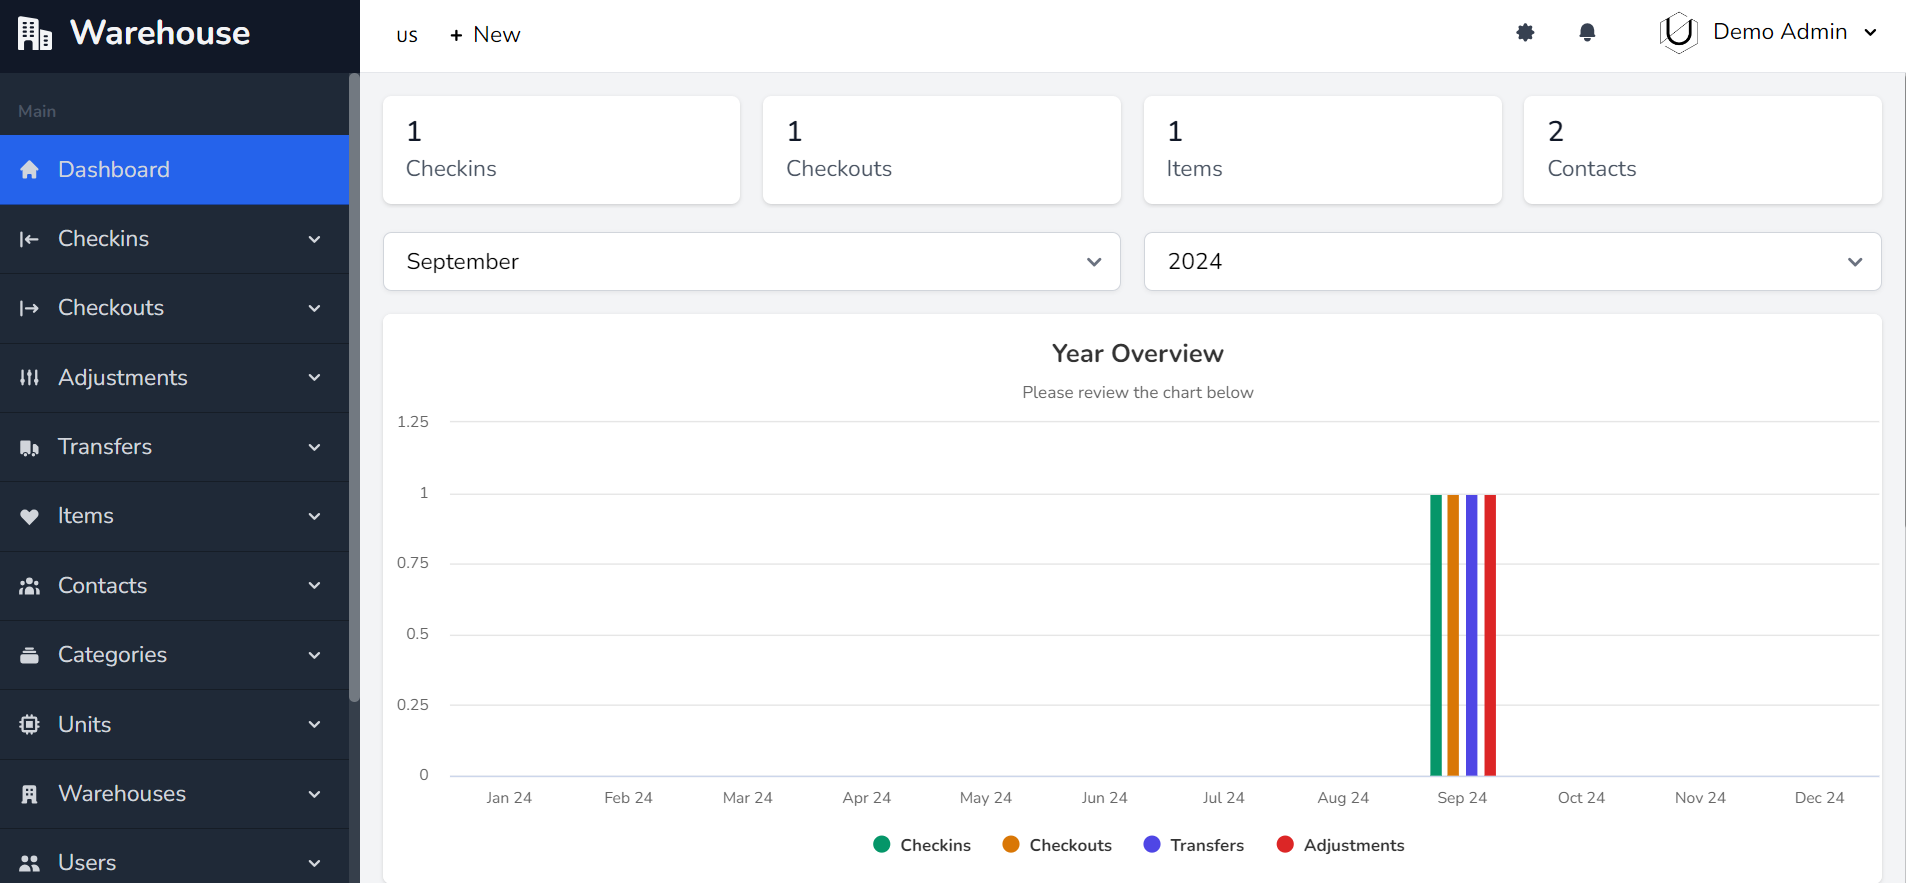1906x883 pixels.
Task: Open the September month dropdown
Action: pos(751,262)
